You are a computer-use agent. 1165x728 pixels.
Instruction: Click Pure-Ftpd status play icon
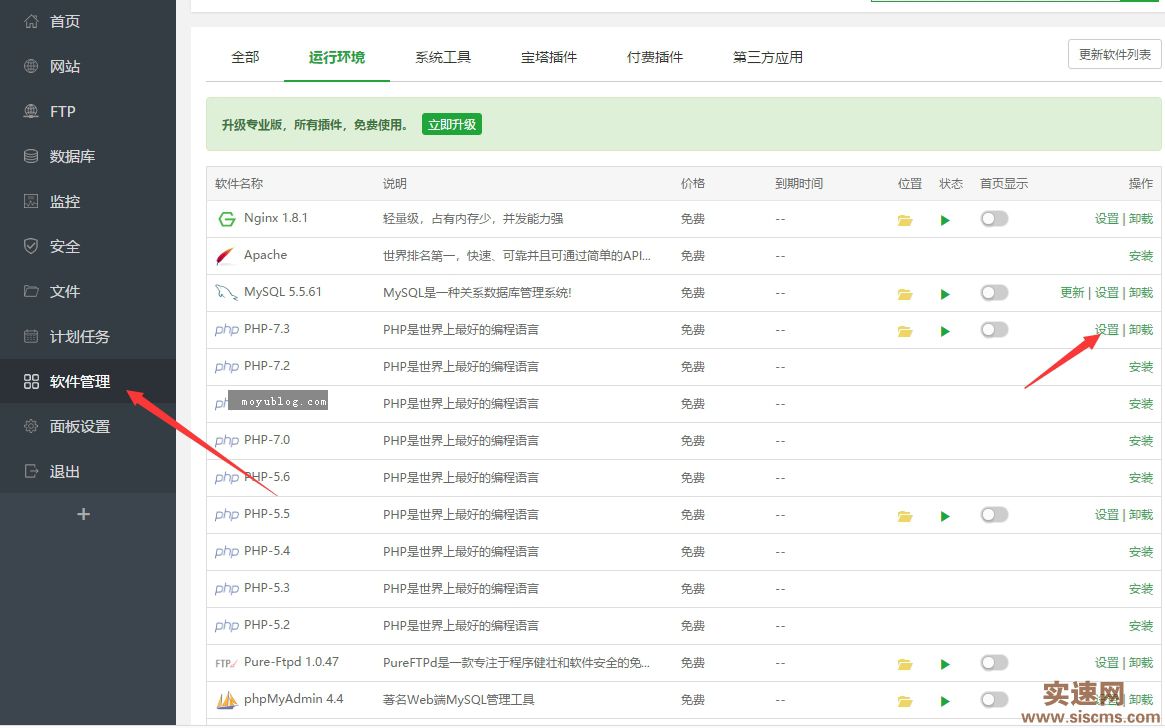[x=945, y=664]
